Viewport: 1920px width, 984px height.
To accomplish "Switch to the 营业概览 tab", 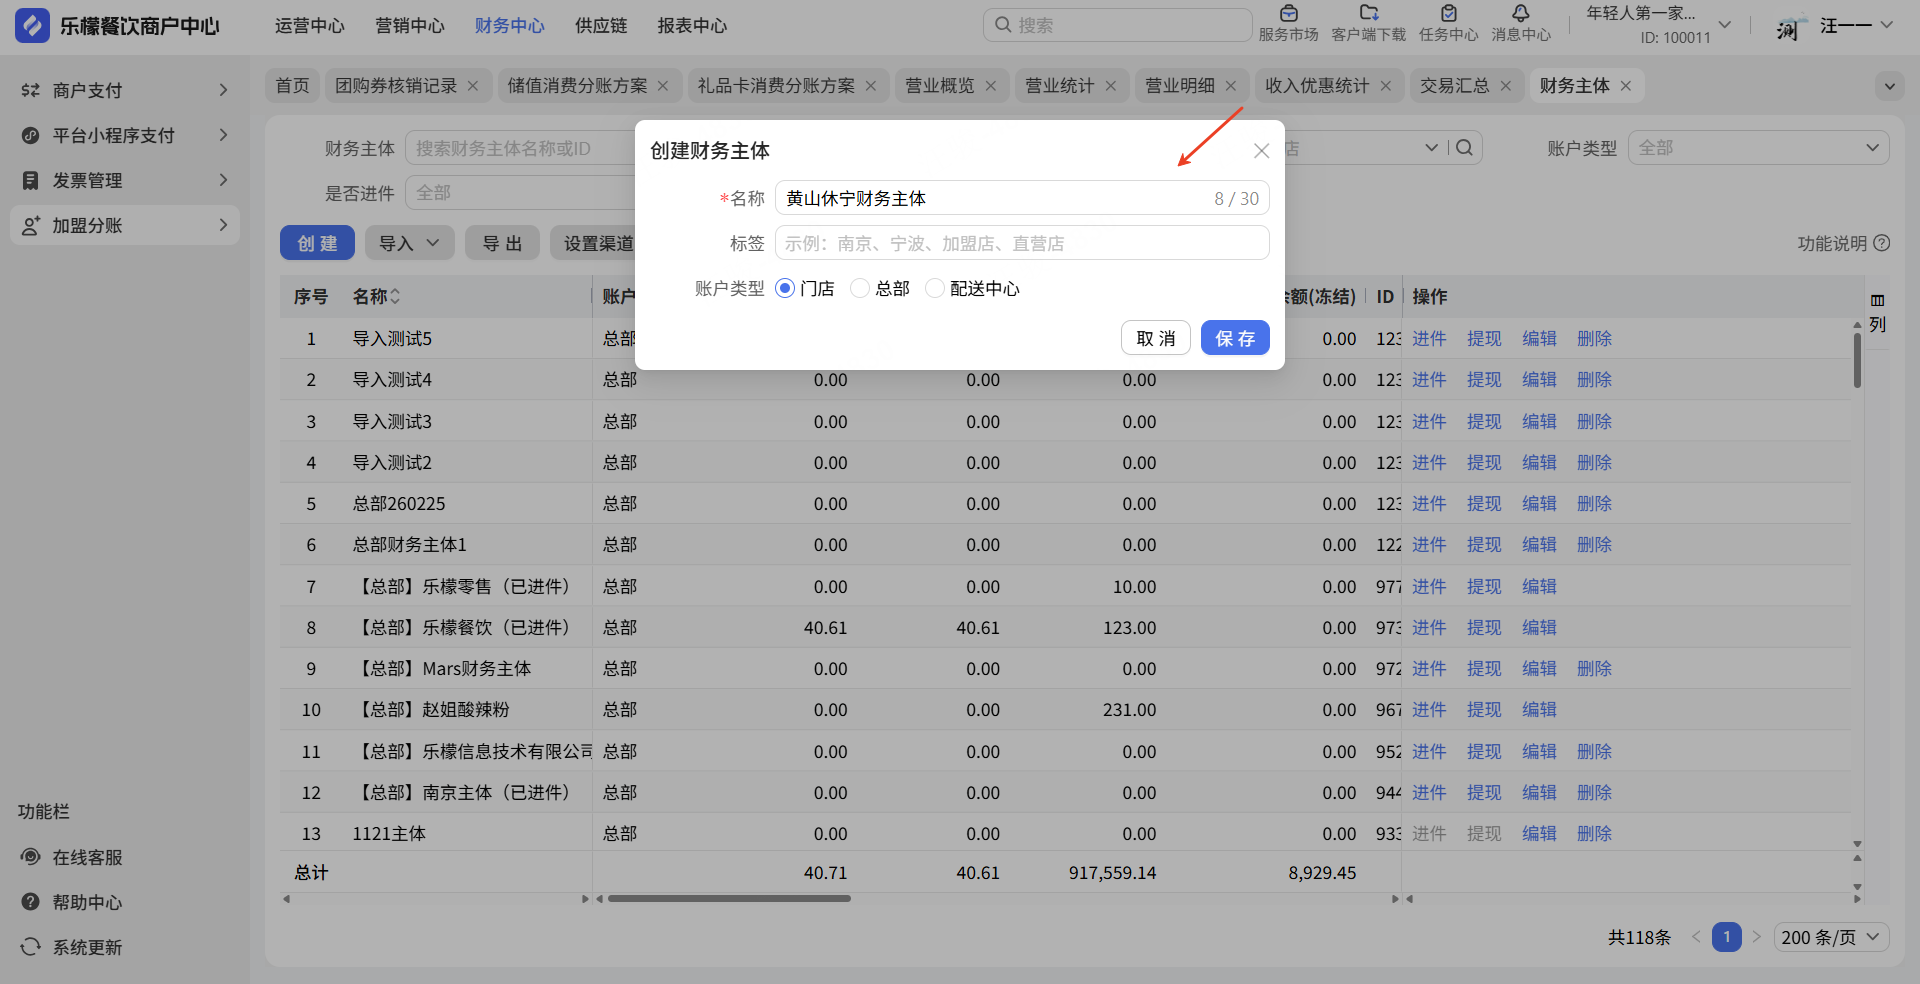I will click(x=939, y=86).
